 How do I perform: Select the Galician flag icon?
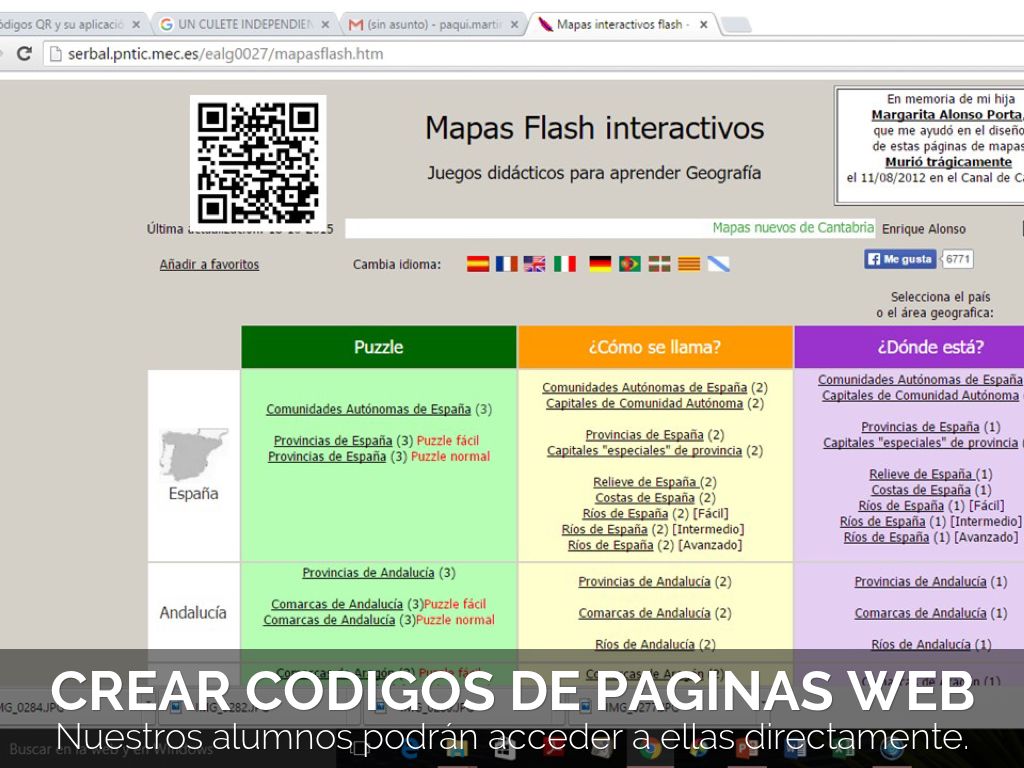718,264
